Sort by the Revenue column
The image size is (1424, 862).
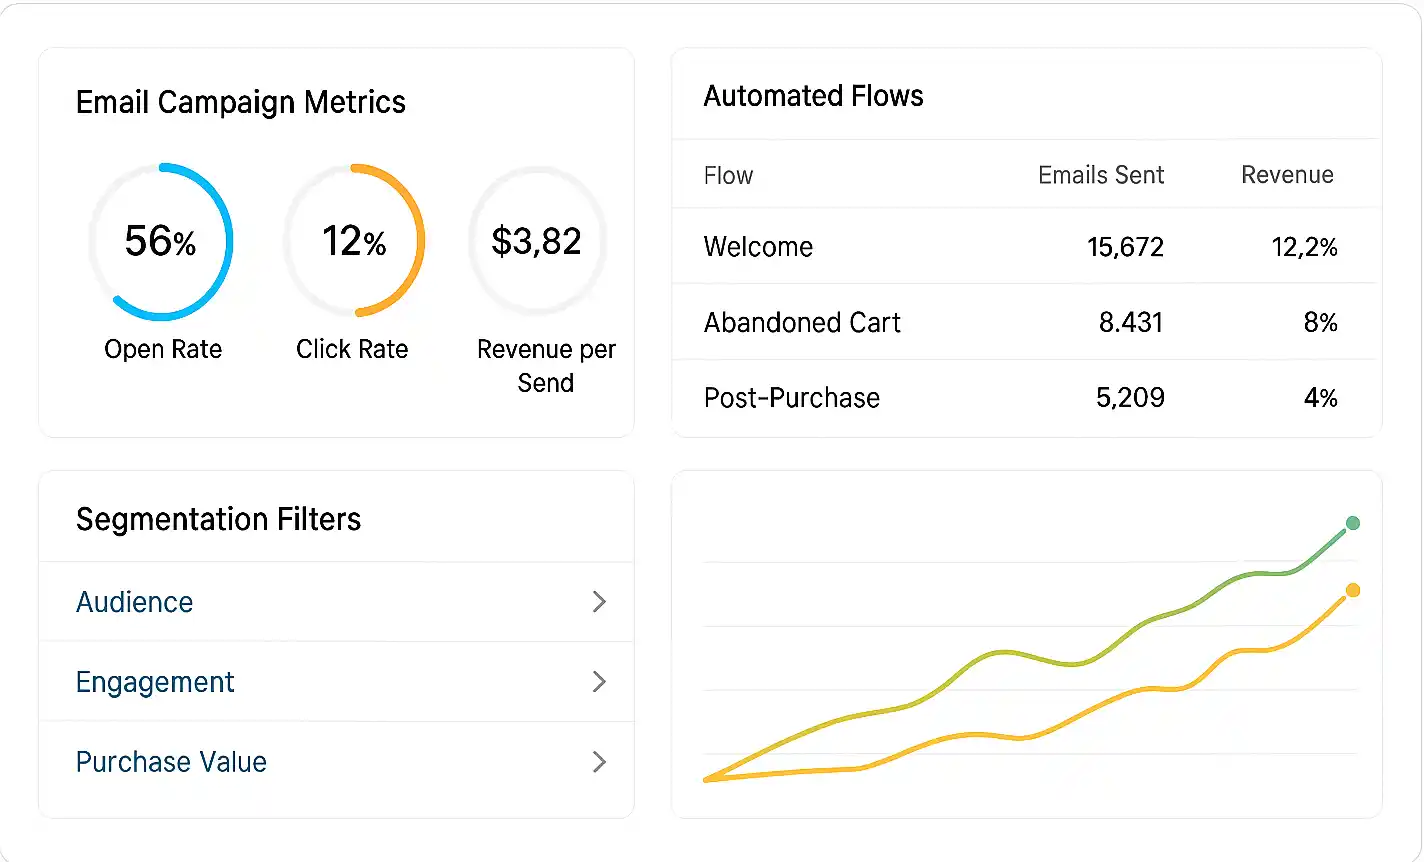coord(1287,174)
